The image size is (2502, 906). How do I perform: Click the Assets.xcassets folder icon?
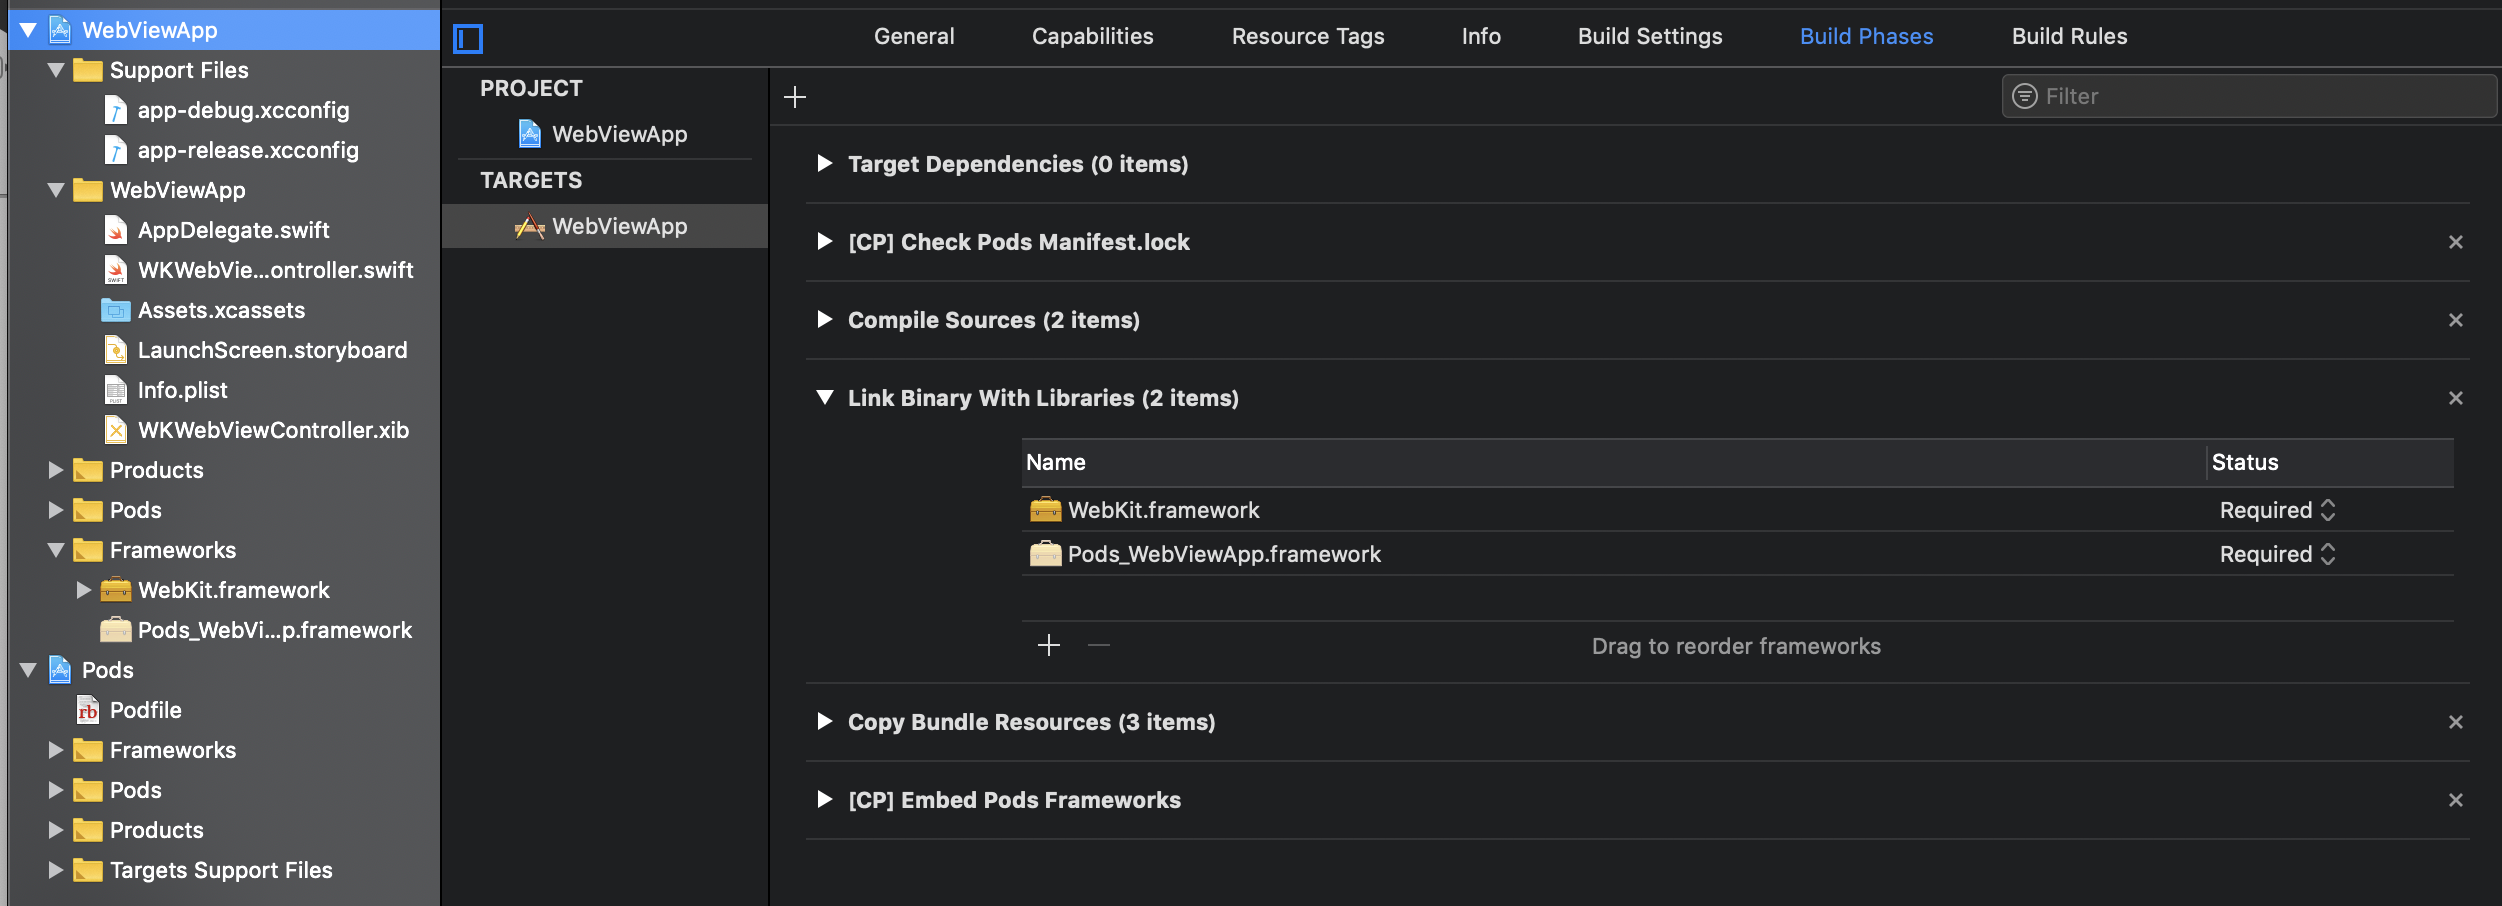pos(116,310)
